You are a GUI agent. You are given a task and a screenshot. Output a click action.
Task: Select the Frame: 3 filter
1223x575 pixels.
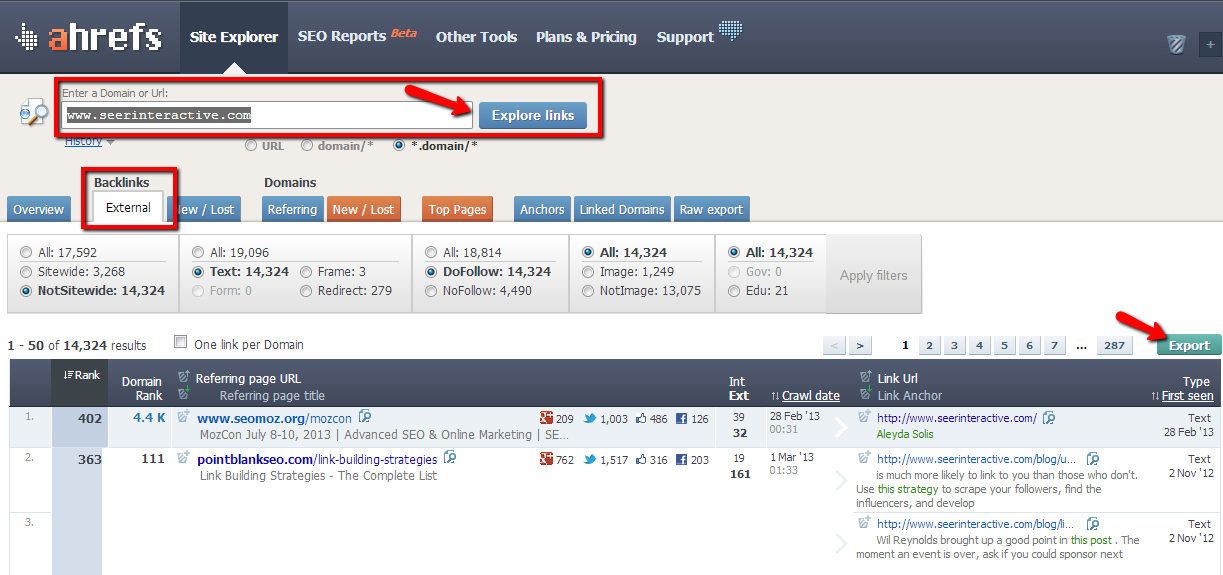(307, 271)
